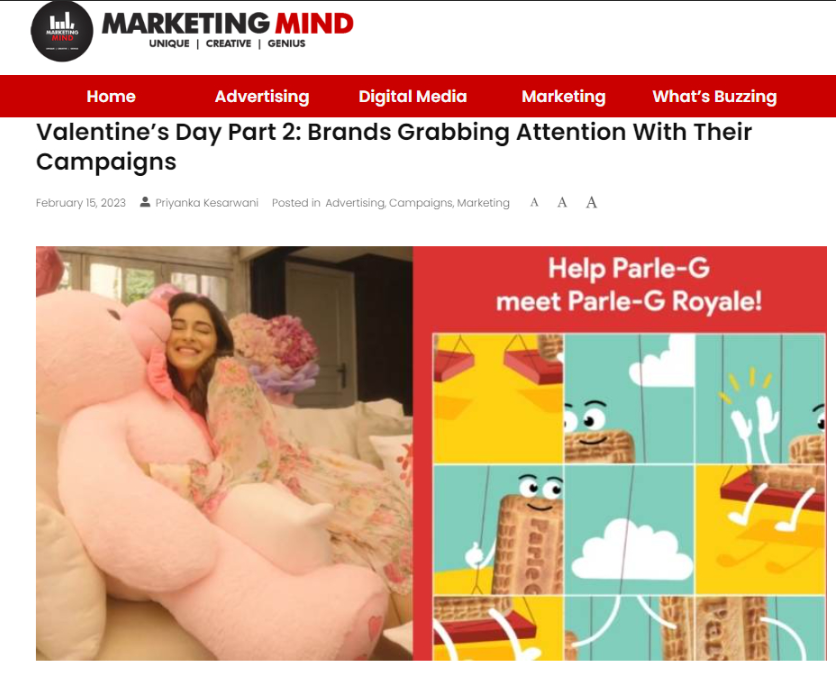Open the Marketing nav menu

click(x=564, y=96)
